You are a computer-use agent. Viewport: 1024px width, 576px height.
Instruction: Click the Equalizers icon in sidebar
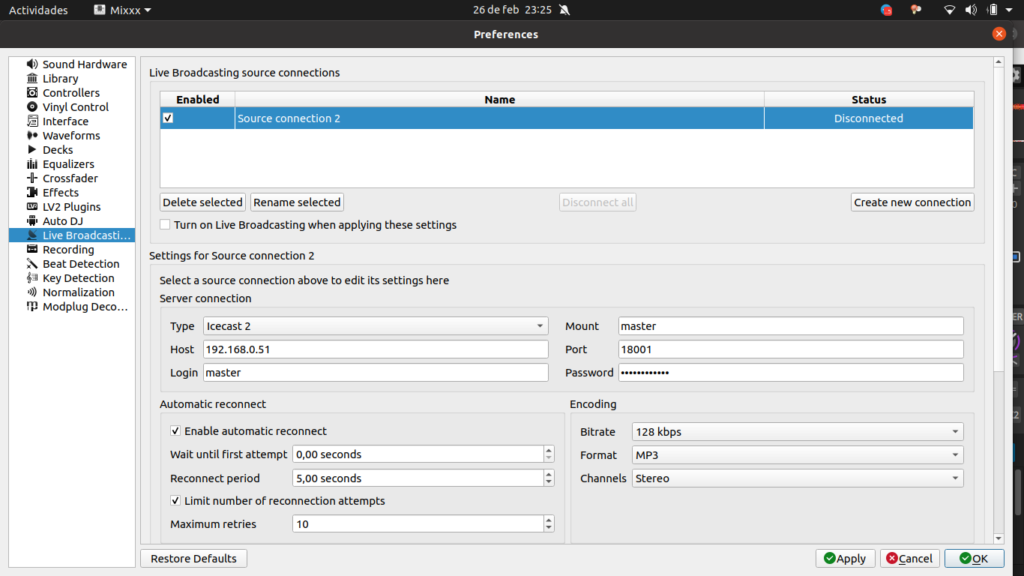[x=32, y=164]
